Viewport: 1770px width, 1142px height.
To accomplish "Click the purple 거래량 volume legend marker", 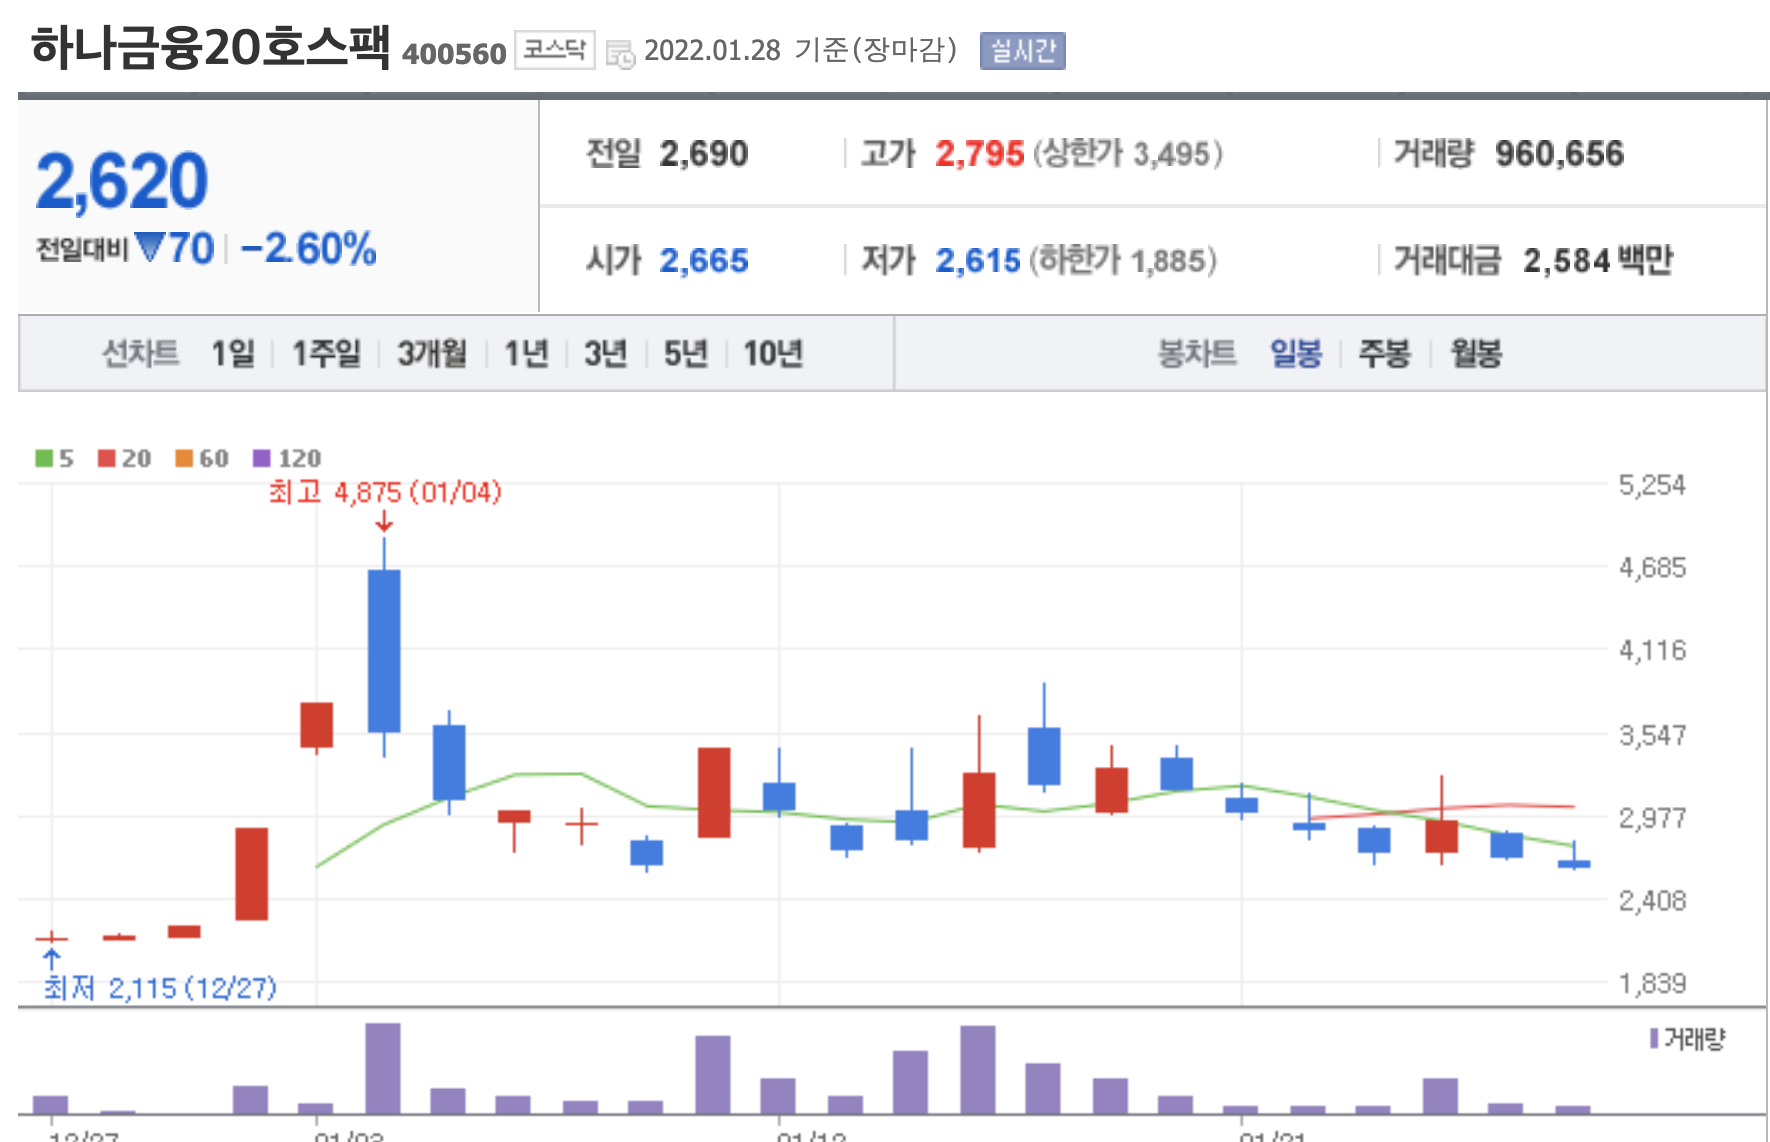I will coord(1654,1039).
